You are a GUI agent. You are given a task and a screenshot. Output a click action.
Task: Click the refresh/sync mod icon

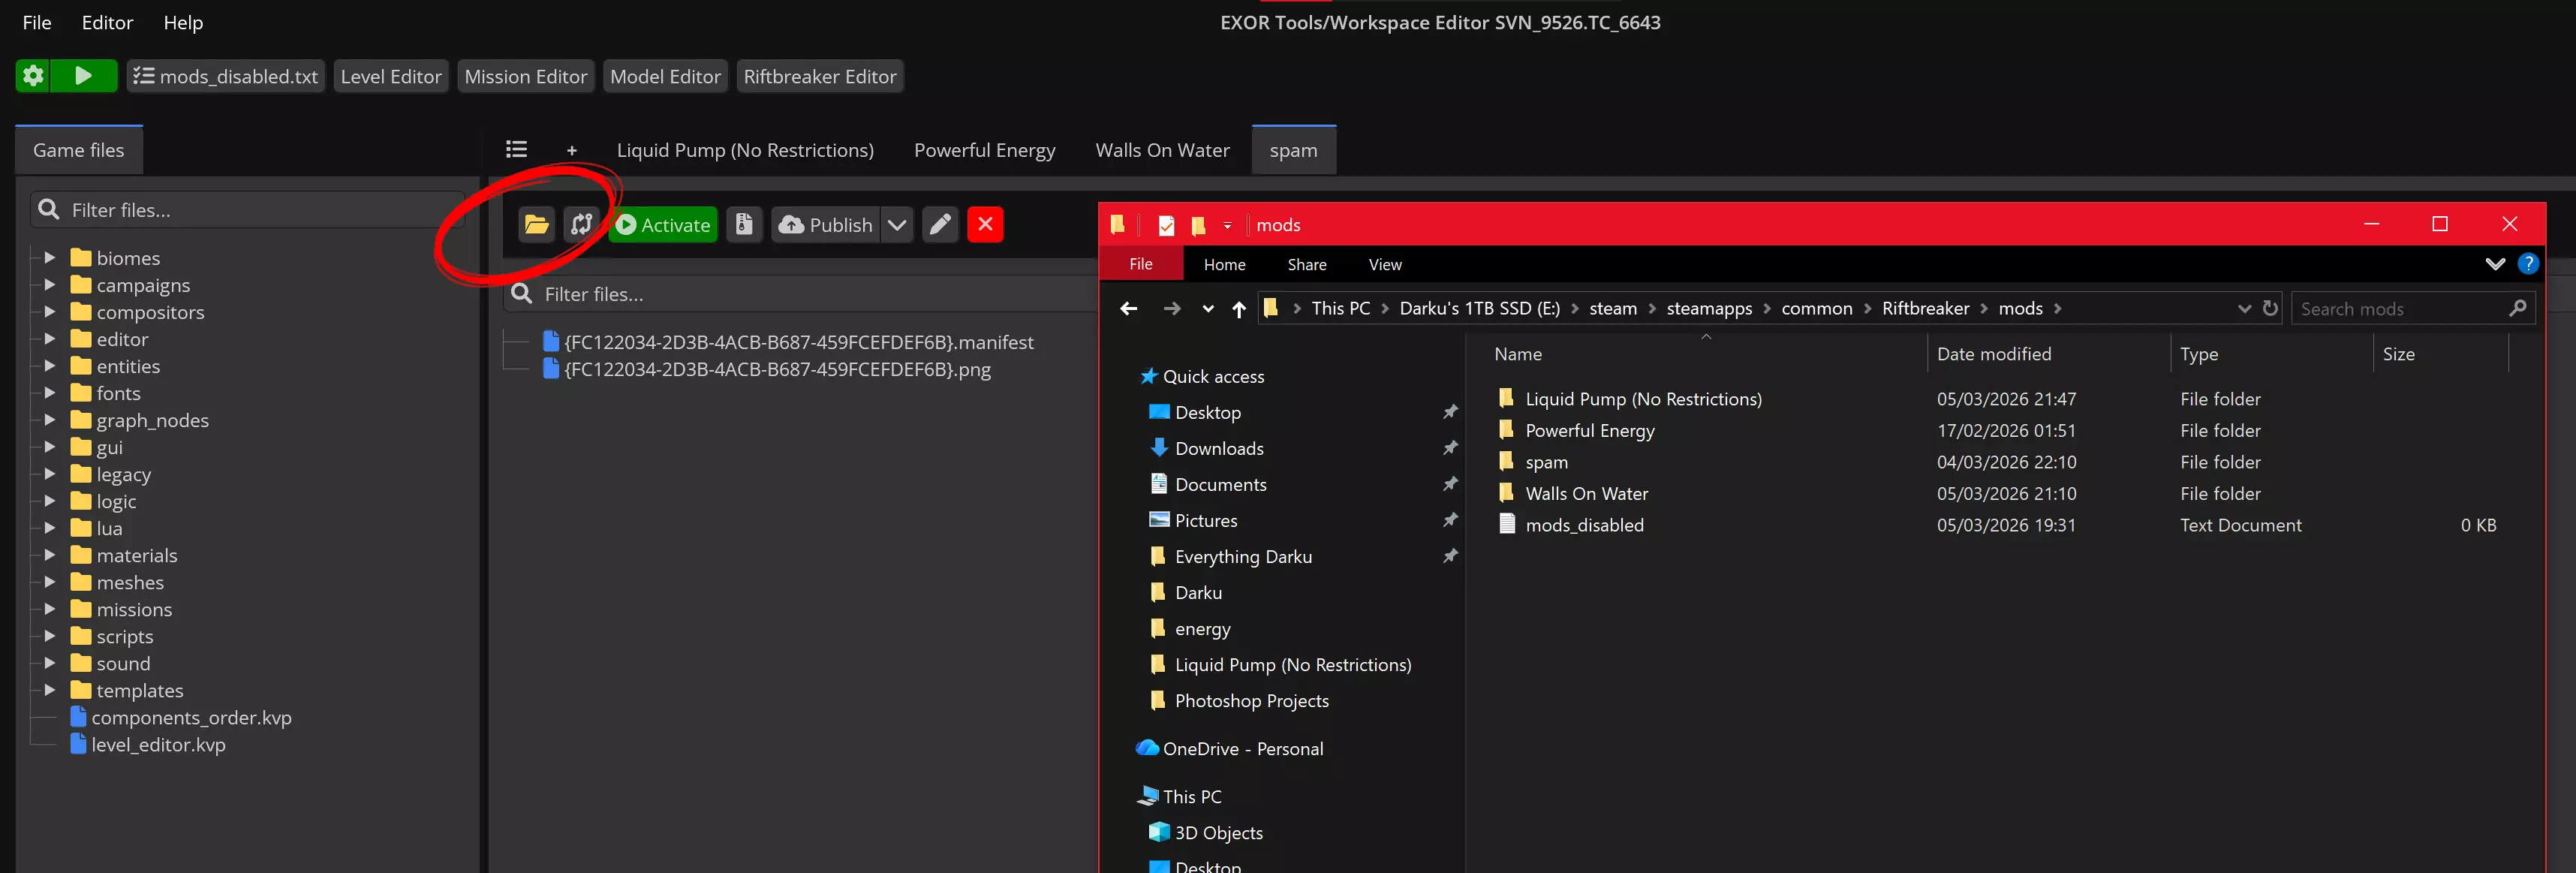pyautogui.click(x=581, y=225)
